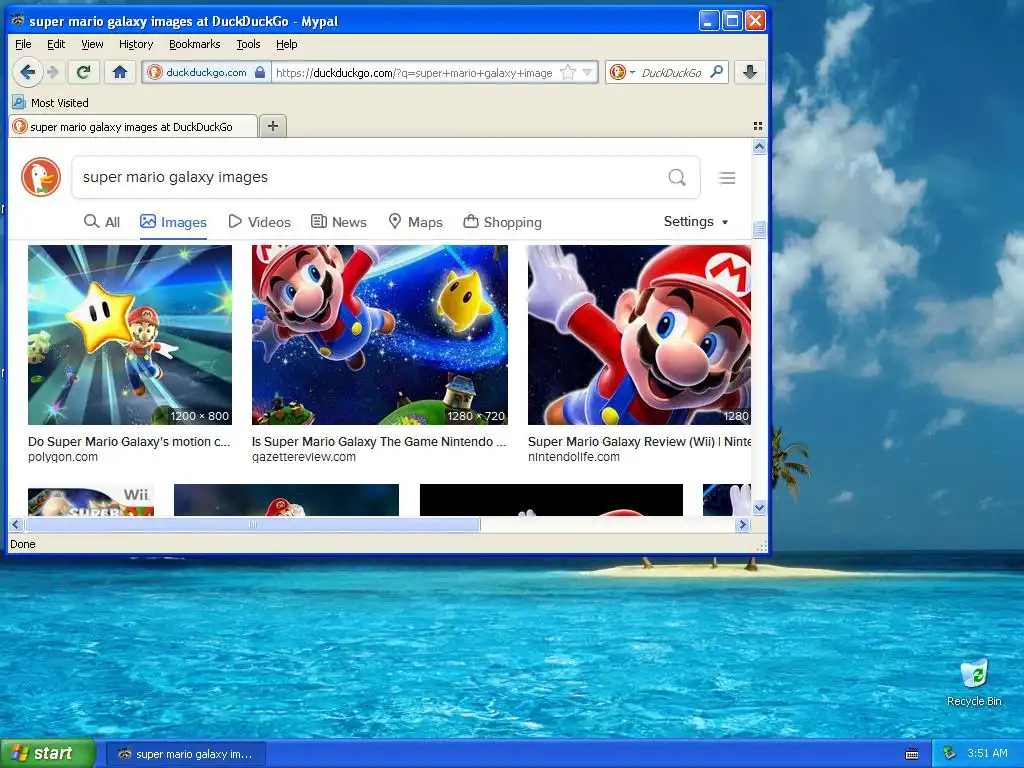The image size is (1024, 768).
Task: Reload the page with the refresh icon
Action: click(84, 72)
